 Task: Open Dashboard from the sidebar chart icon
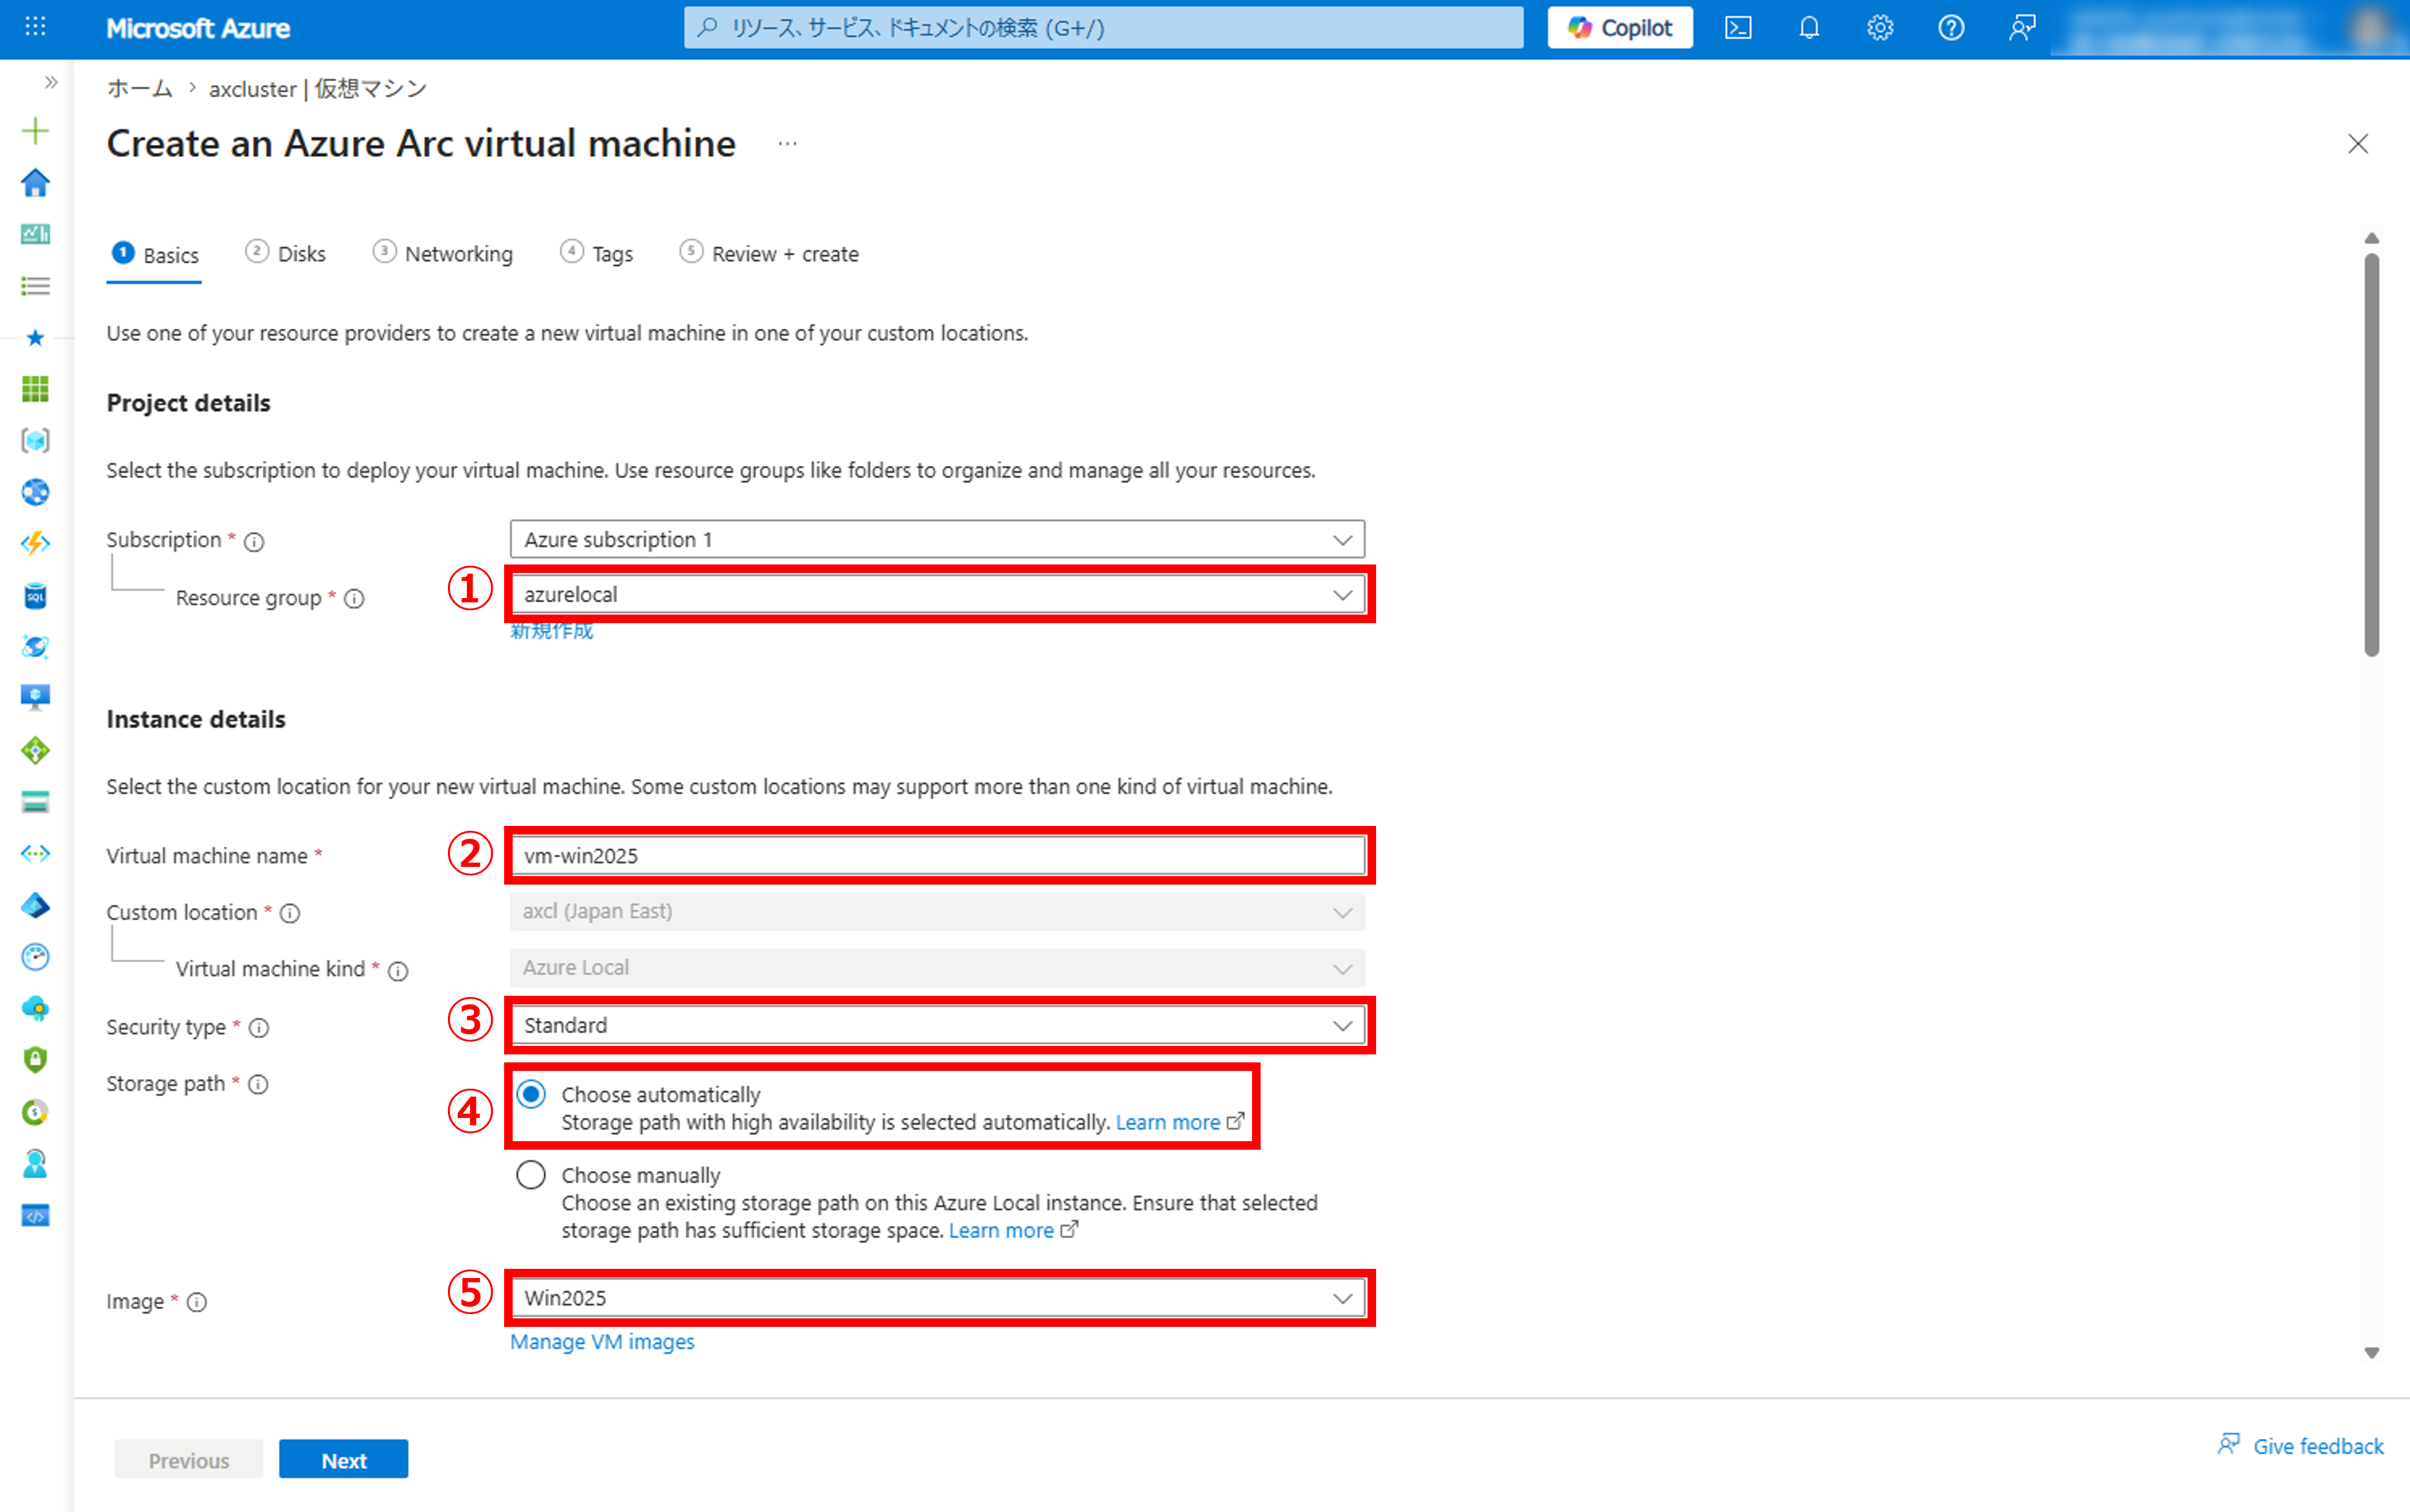coord(35,234)
